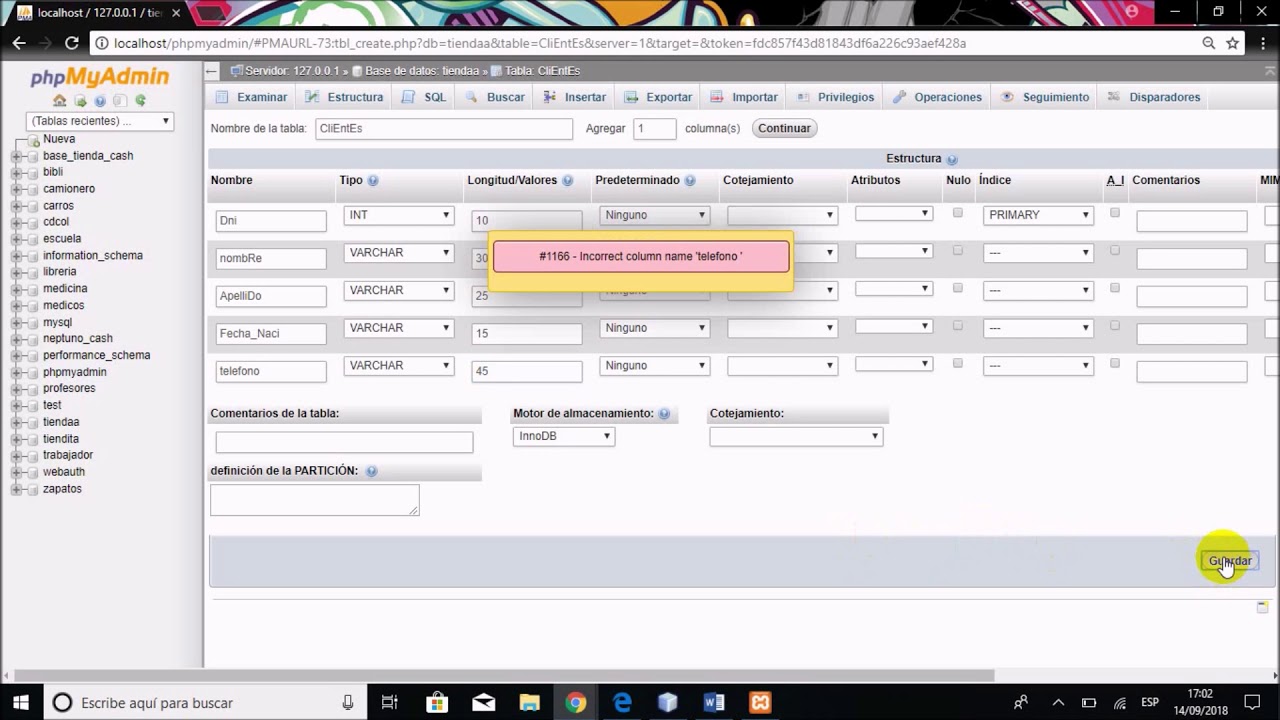
Task: Enable A_I checkbox for telefono row
Action: [x=1115, y=363]
